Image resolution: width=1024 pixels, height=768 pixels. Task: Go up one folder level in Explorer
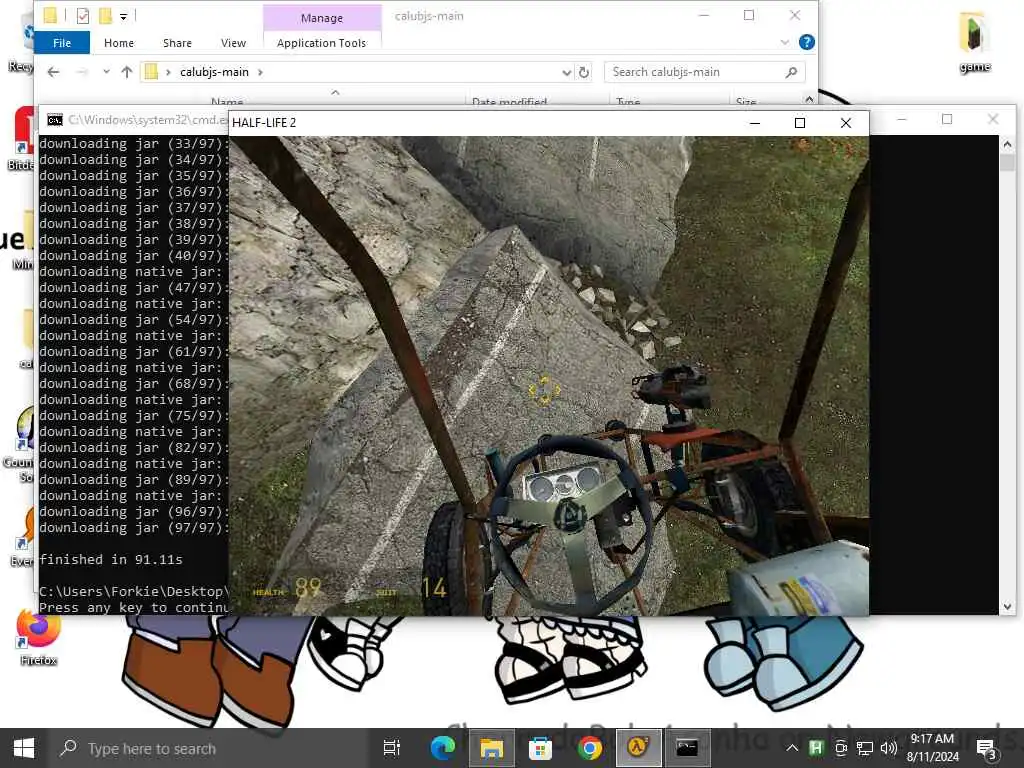tap(127, 72)
